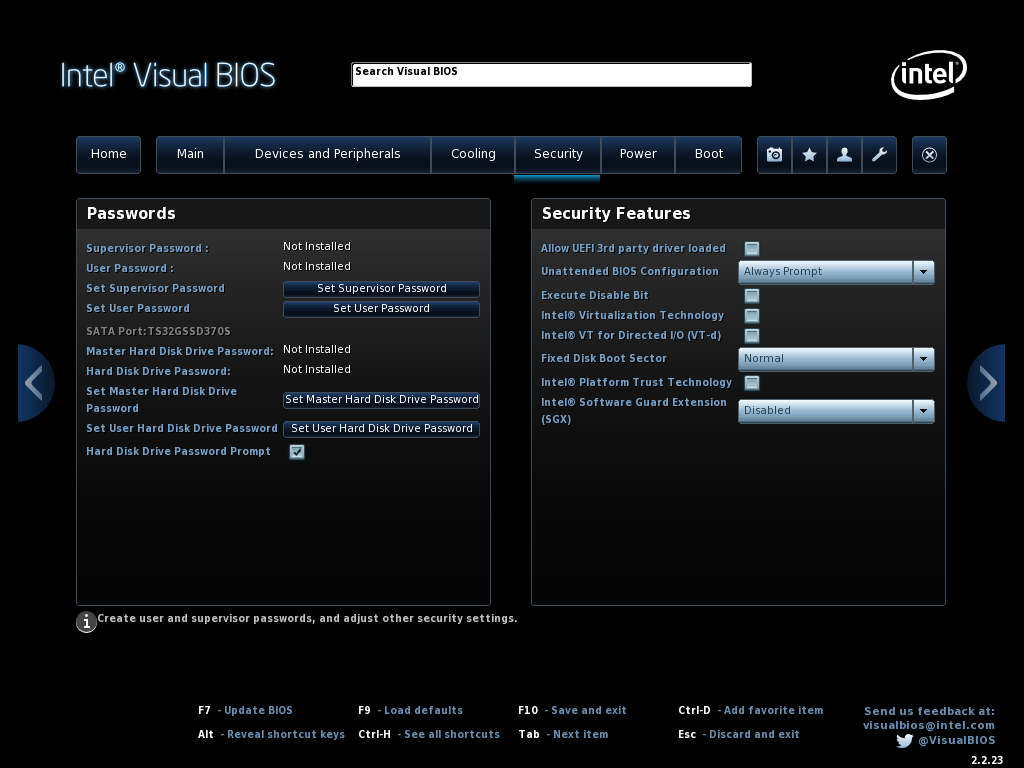
Task: Click the Search Visual BIOS field
Action: point(551,74)
